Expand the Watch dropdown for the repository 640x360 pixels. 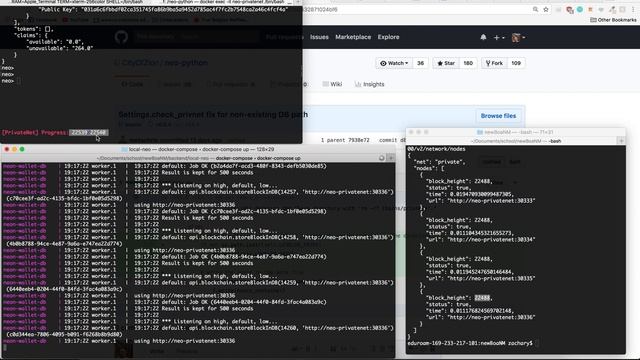[x=394, y=63]
